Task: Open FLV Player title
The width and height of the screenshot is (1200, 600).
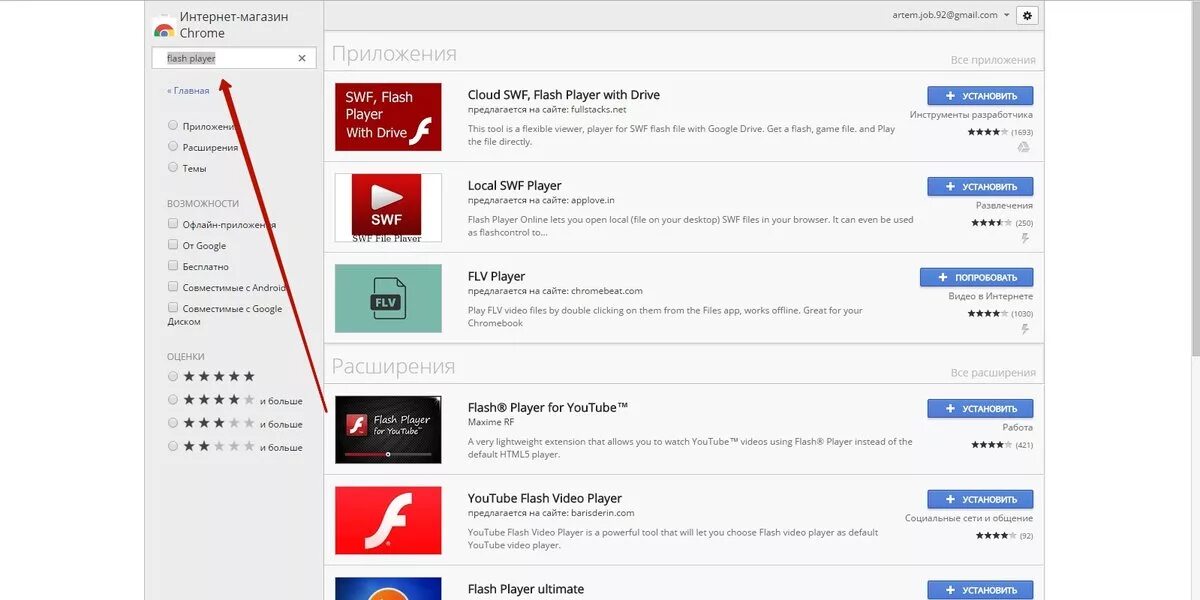Action: (496, 276)
